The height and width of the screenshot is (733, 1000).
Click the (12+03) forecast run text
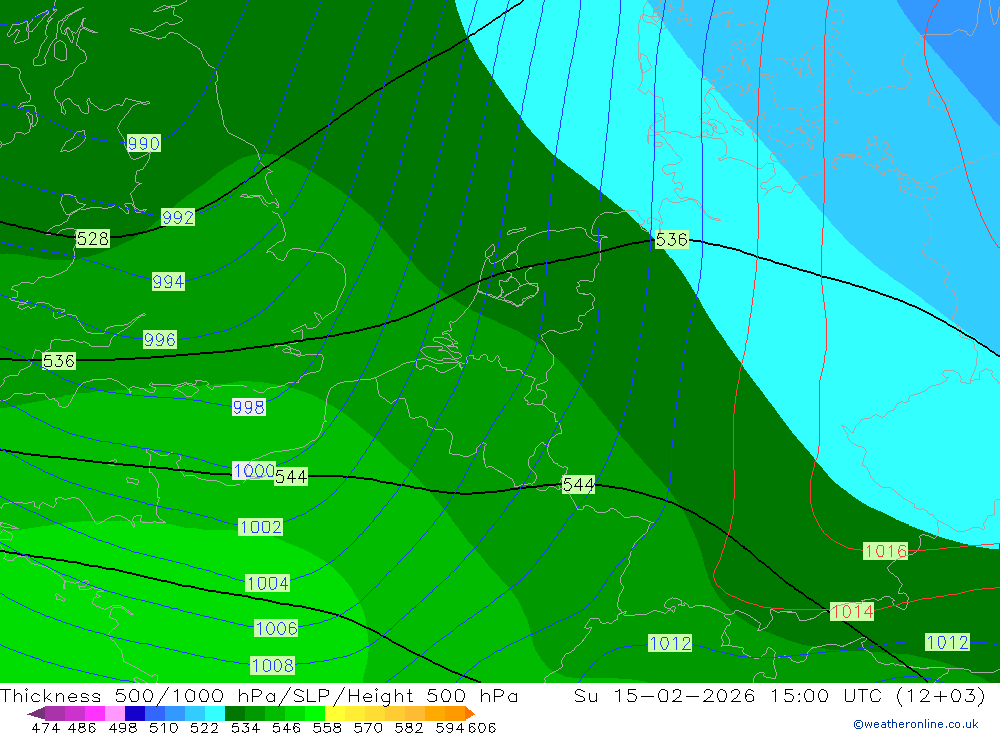[x=941, y=695]
